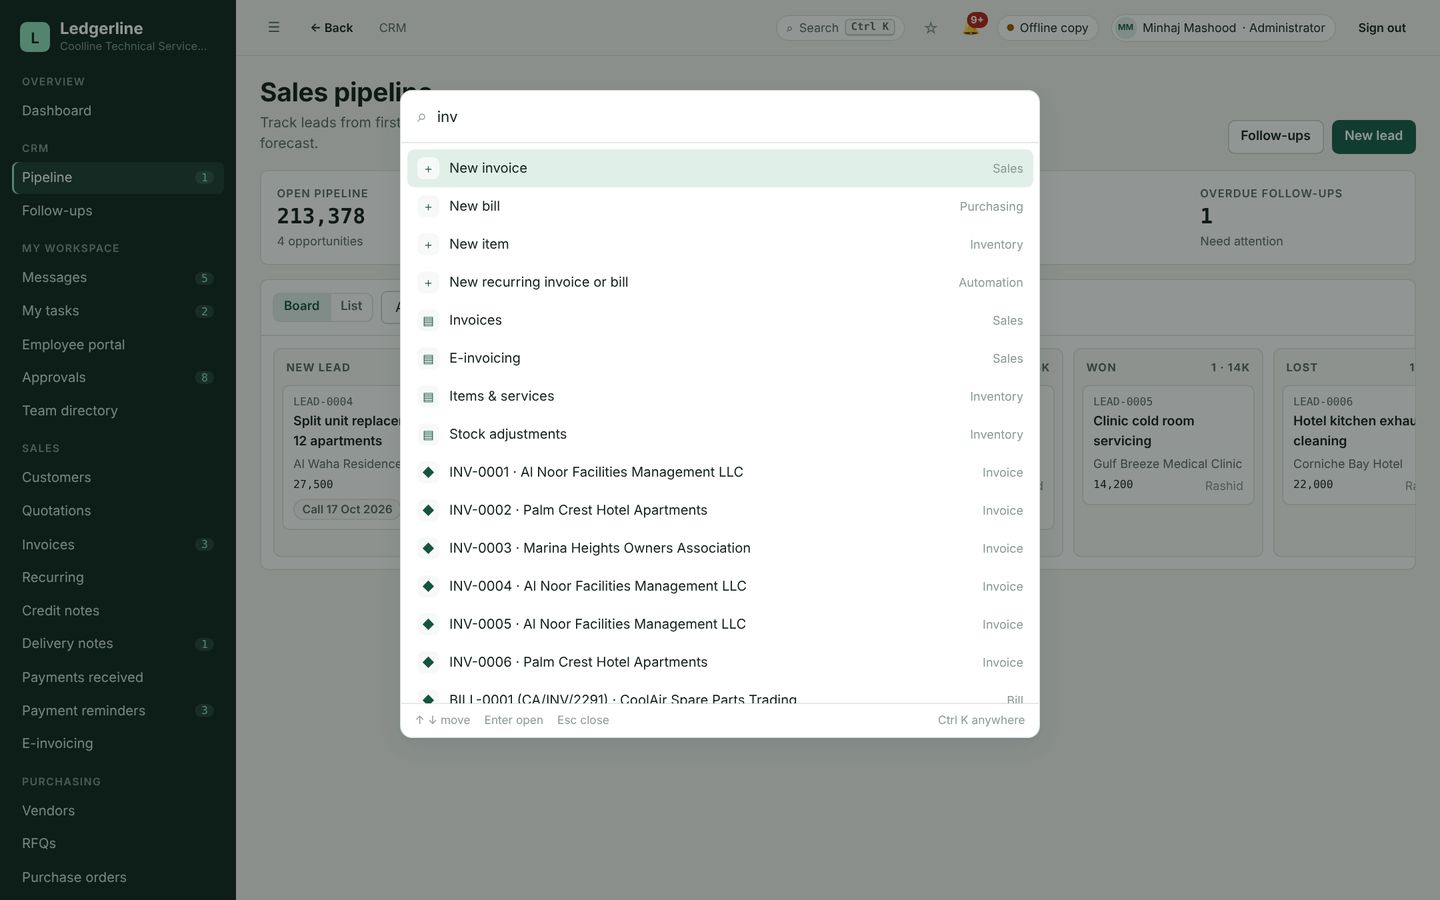The height and width of the screenshot is (900, 1440).
Task: Select New invoice command result
Action: (720, 168)
